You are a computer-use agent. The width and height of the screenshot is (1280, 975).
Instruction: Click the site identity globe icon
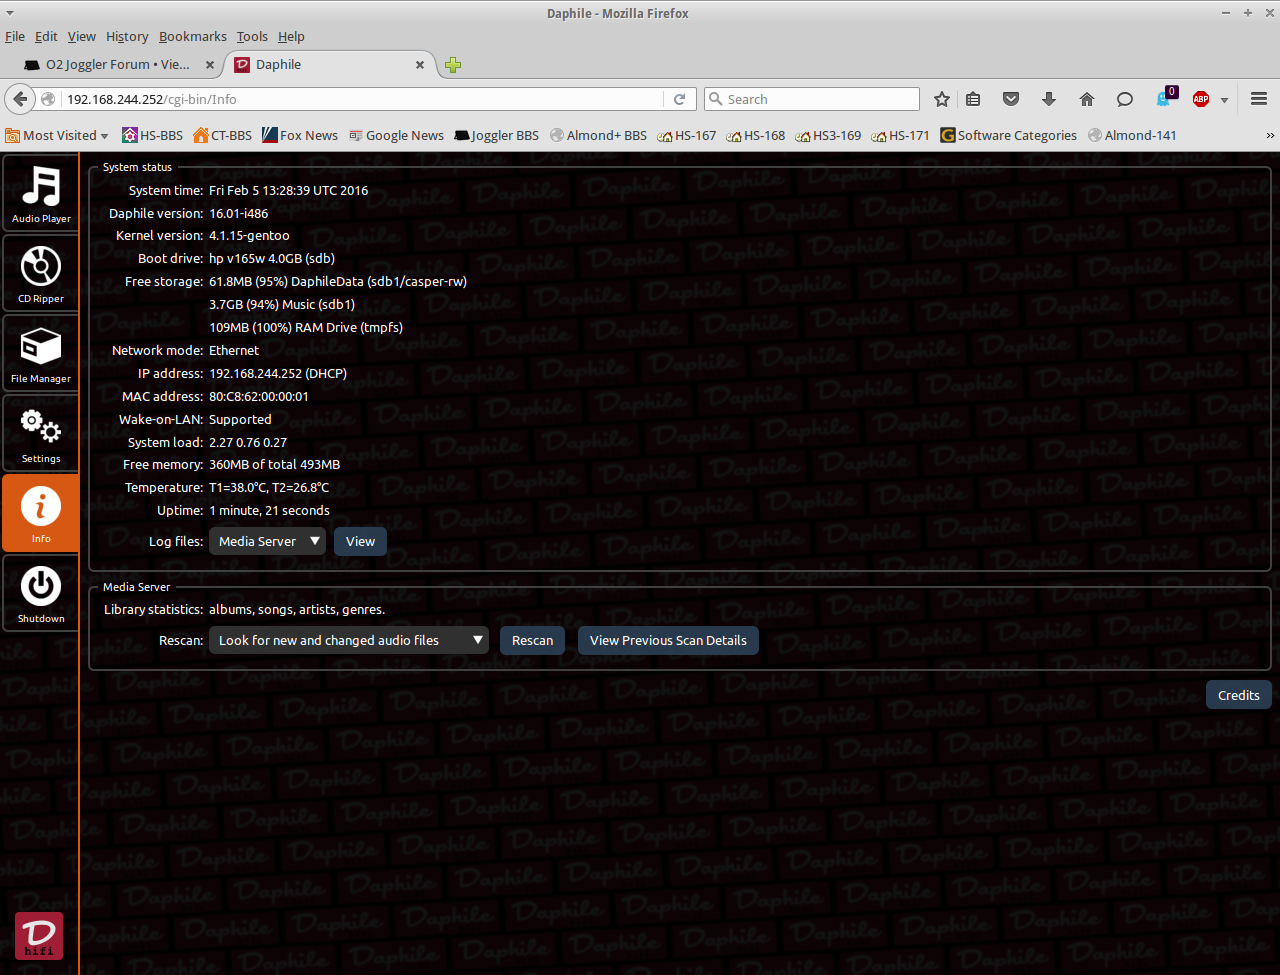pyautogui.click(x=48, y=99)
